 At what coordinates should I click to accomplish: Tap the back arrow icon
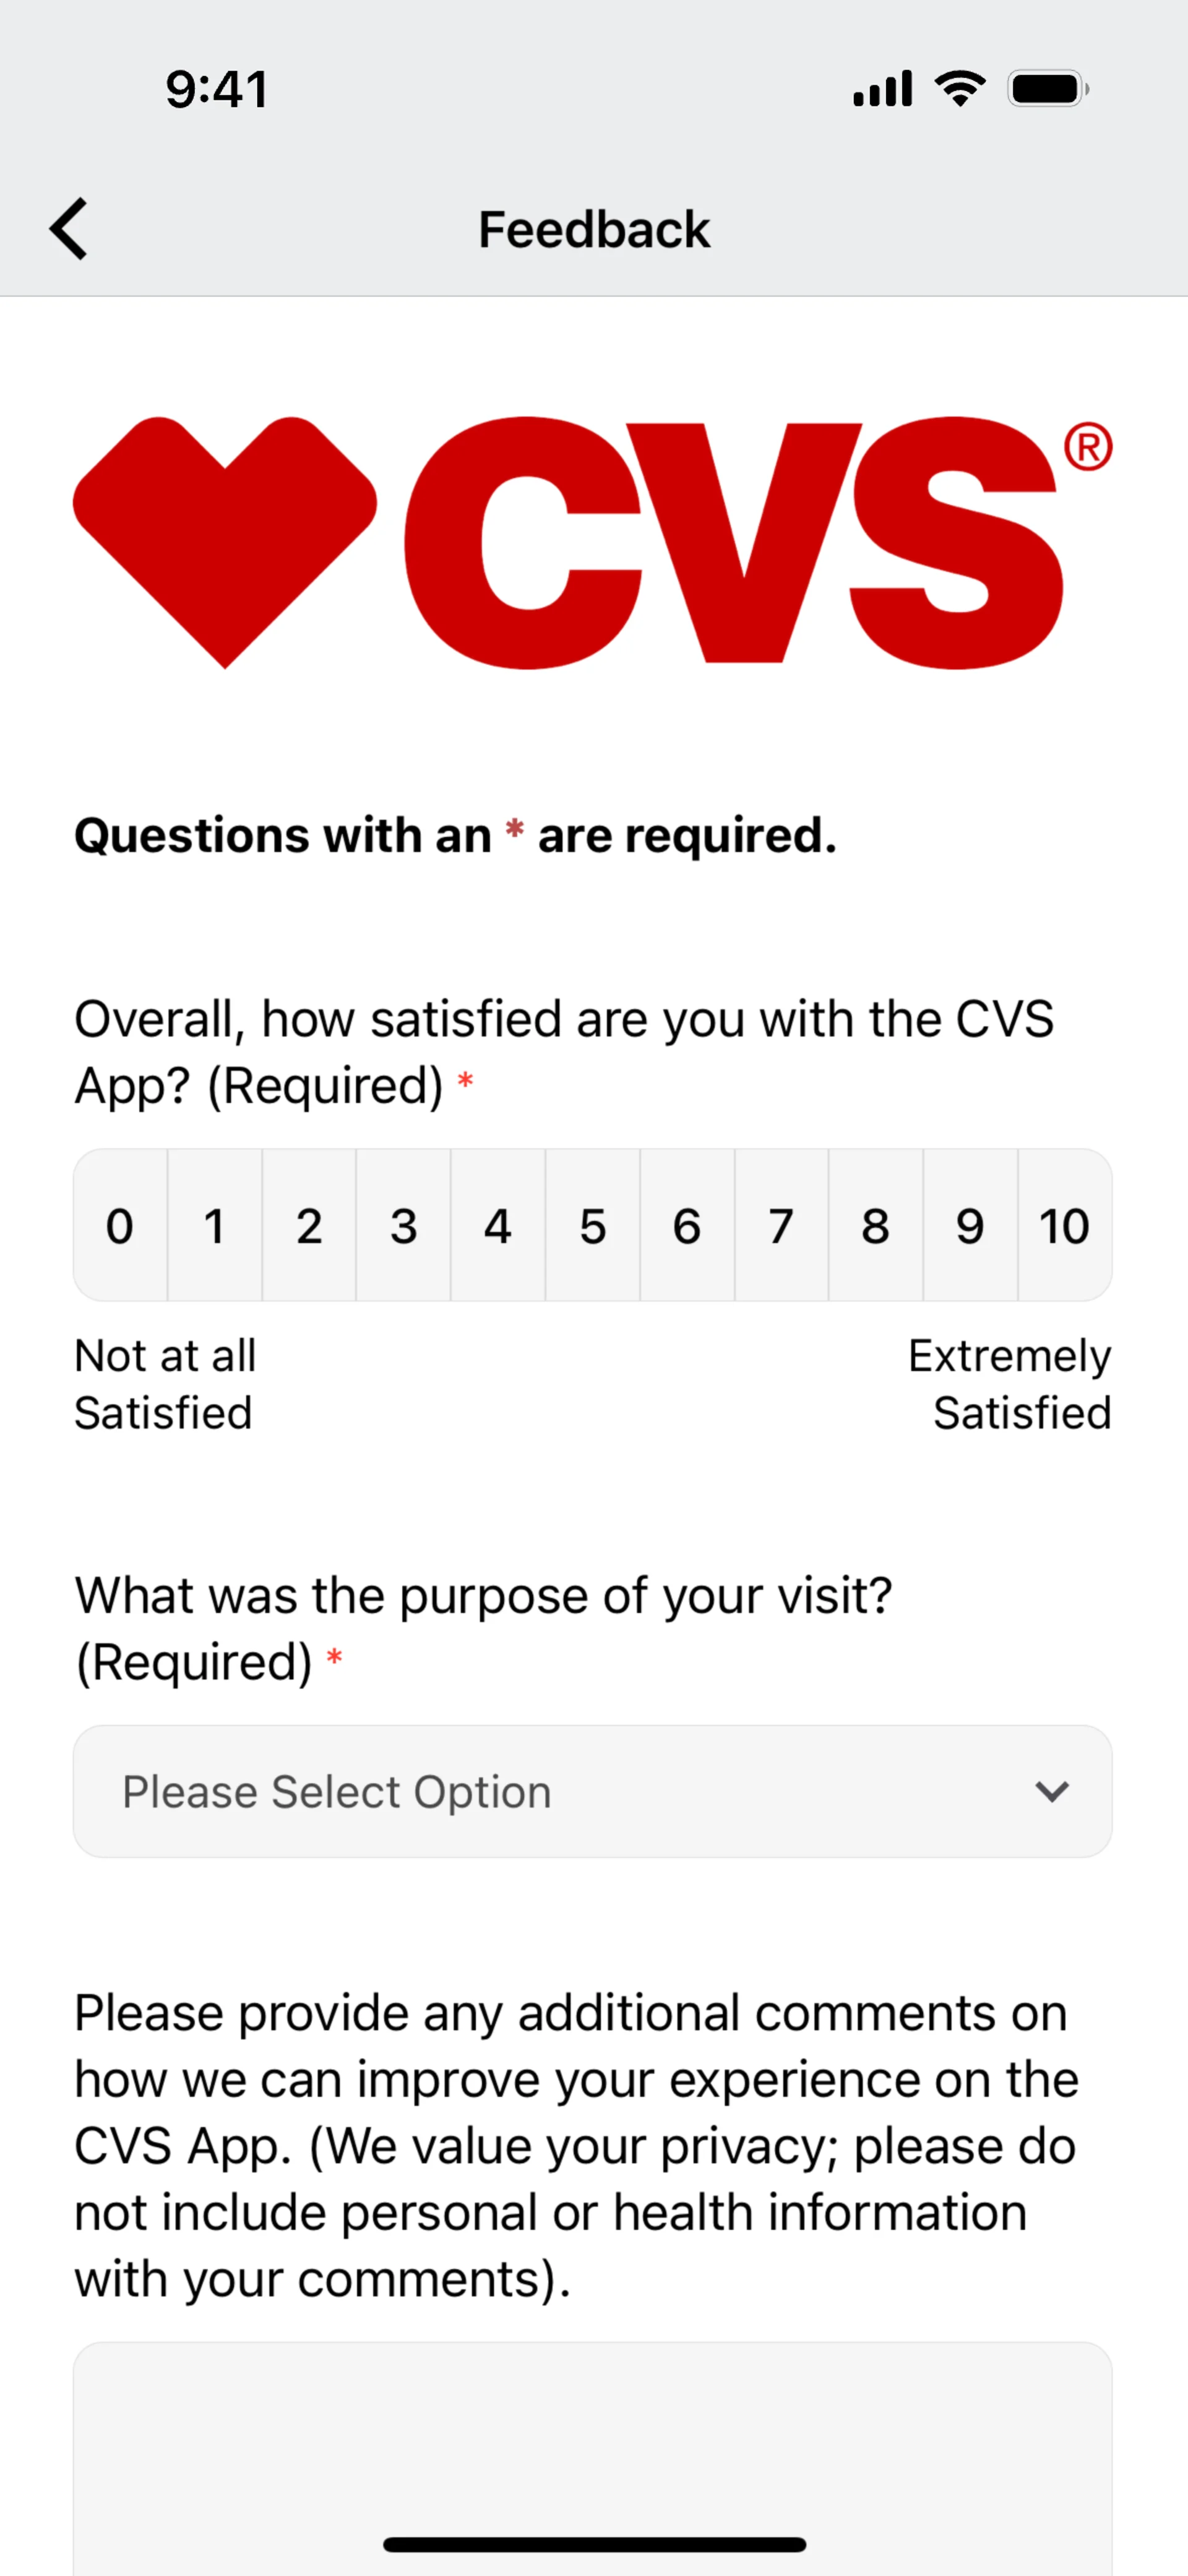(69, 229)
